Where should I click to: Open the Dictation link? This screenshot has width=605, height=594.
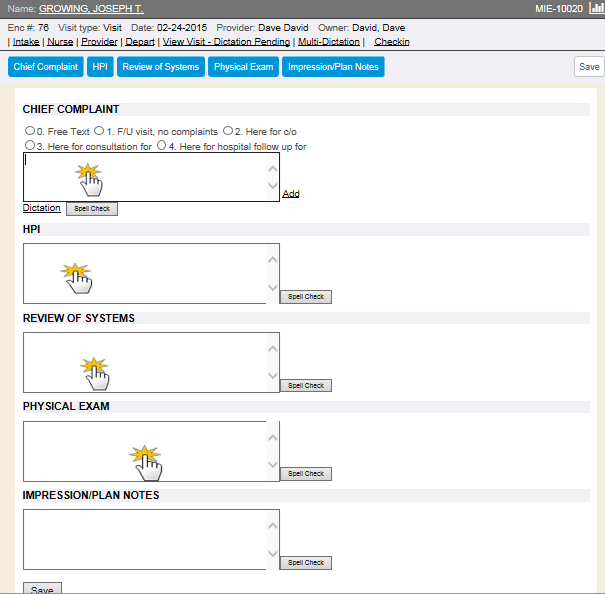41,208
